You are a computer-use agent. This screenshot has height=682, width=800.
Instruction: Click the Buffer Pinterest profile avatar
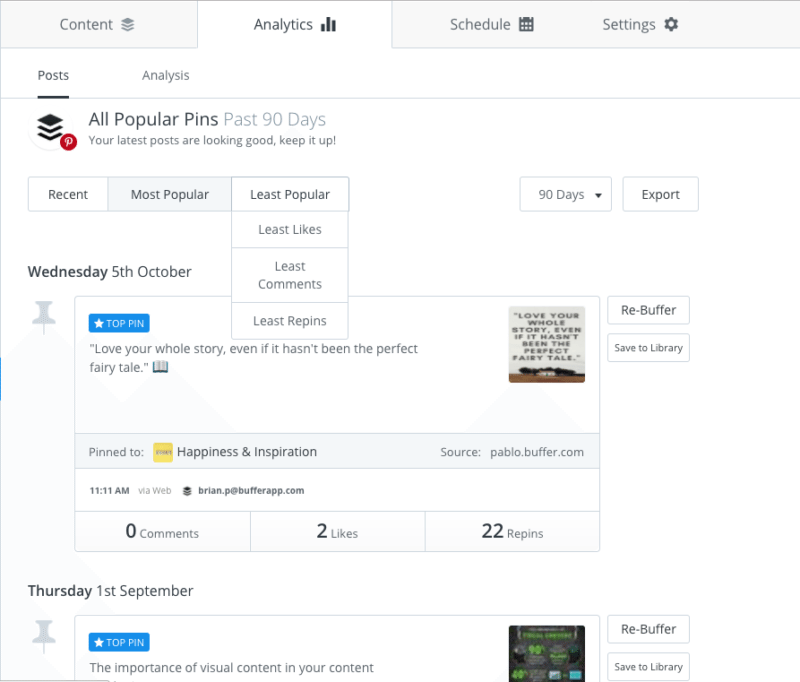52,130
